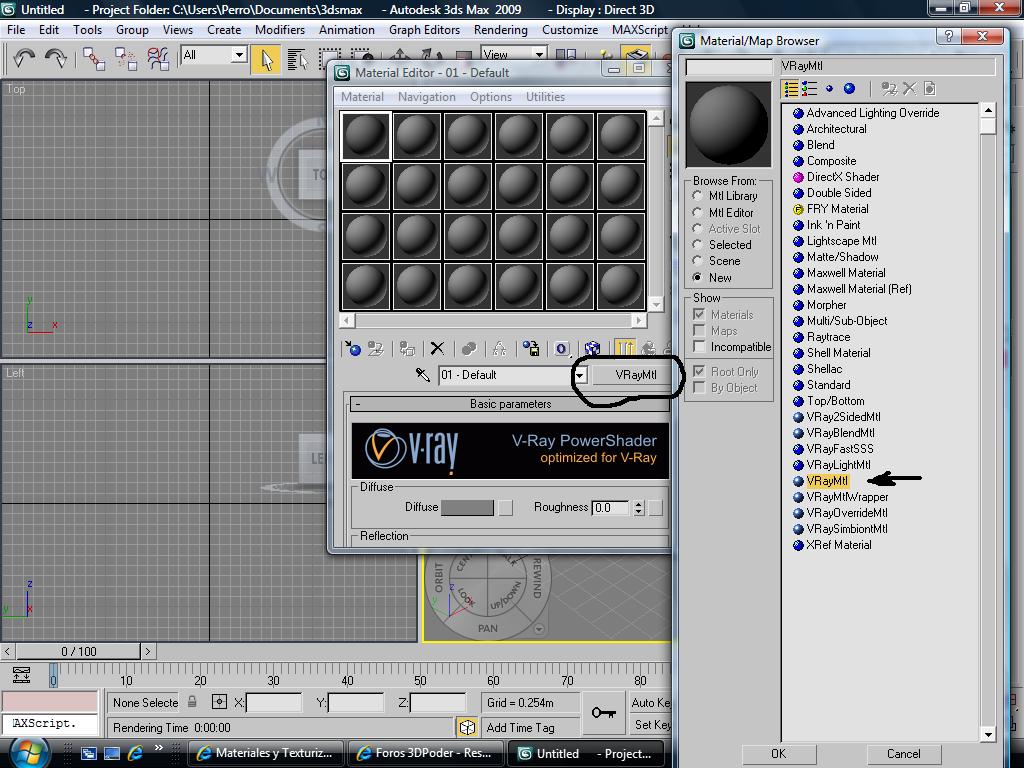Viewport: 1024px width, 768px height.
Task: Open the Modifiers menu
Action: (280, 30)
